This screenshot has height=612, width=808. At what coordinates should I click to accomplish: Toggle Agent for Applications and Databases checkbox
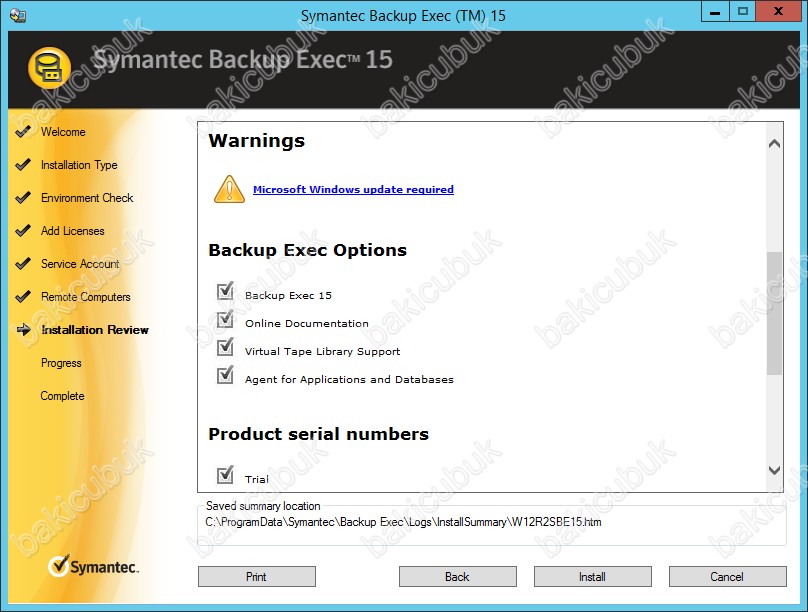click(x=225, y=375)
